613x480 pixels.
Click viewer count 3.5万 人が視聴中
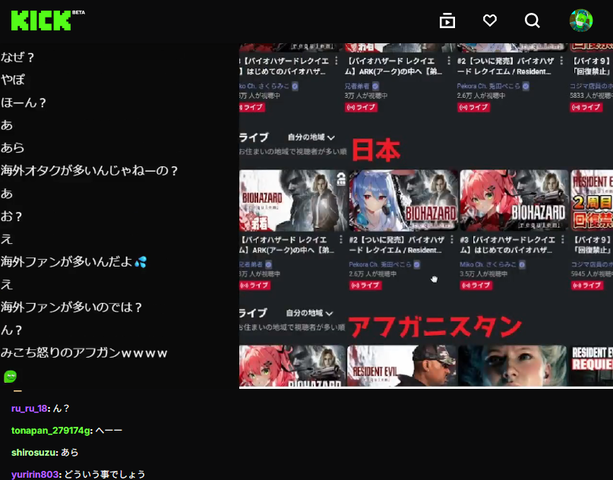484,274
